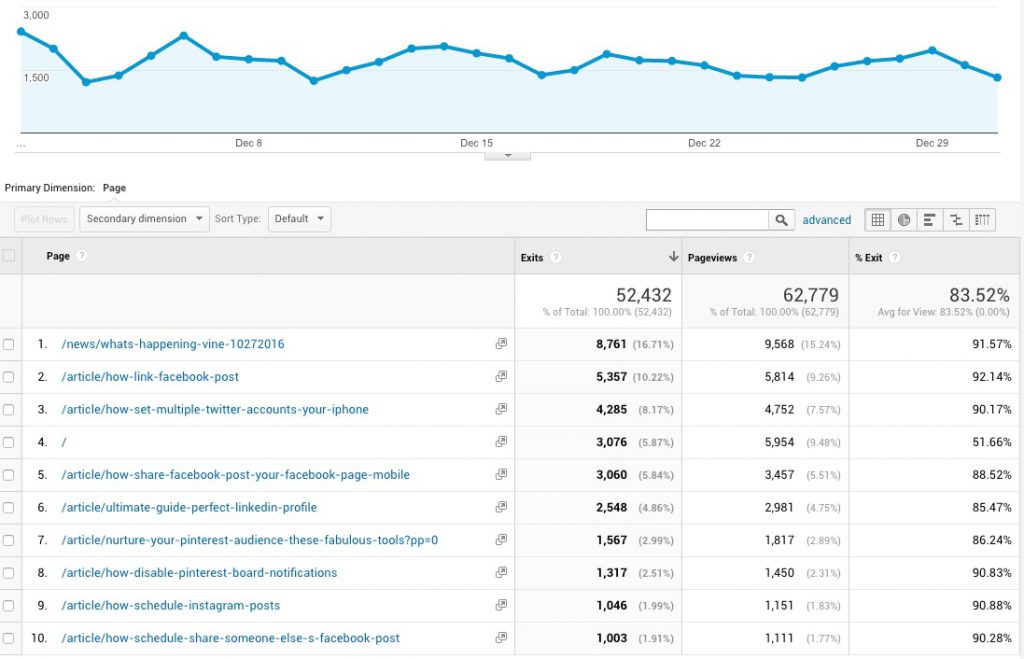Image resolution: width=1024 pixels, height=659 pixels.
Task: Open page 1 vine news link in new window
Action: point(501,344)
